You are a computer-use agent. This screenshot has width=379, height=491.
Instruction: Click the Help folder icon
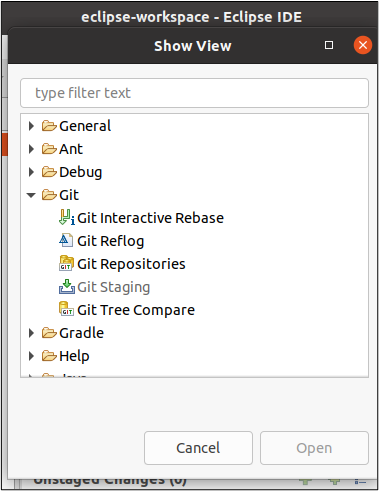click(x=49, y=356)
